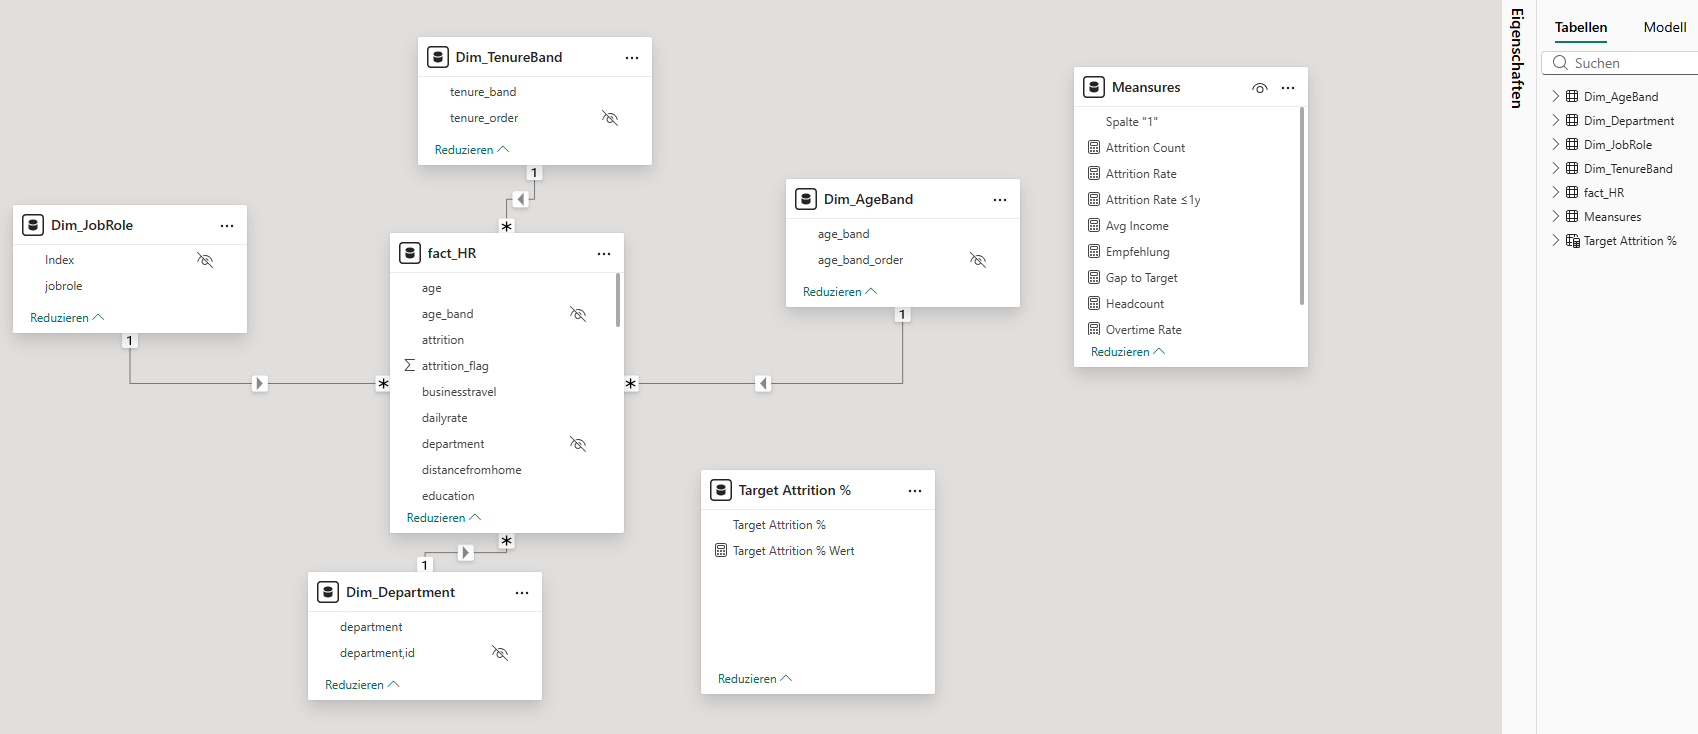Expand Dim_Department in the Tabellen list
The width and height of the screenshot is (1698, 734).
coord(1556,121)
